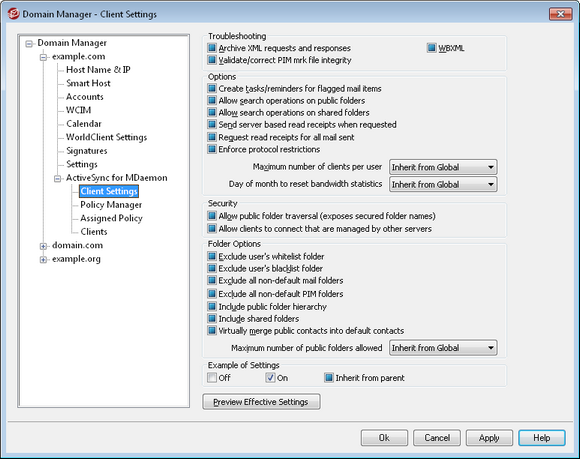Click Preview Effective Settings button
580x459 pixels.
point(261,402)
